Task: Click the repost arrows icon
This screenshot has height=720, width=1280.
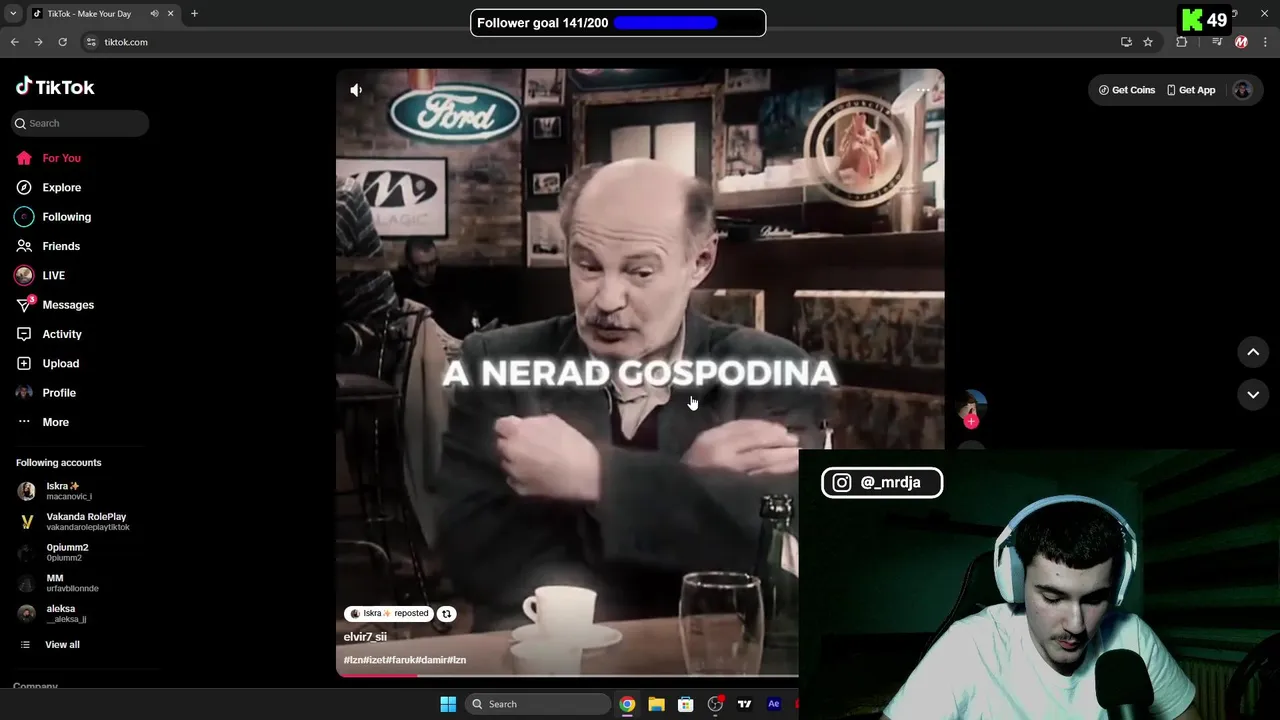Action: [446, 614]
